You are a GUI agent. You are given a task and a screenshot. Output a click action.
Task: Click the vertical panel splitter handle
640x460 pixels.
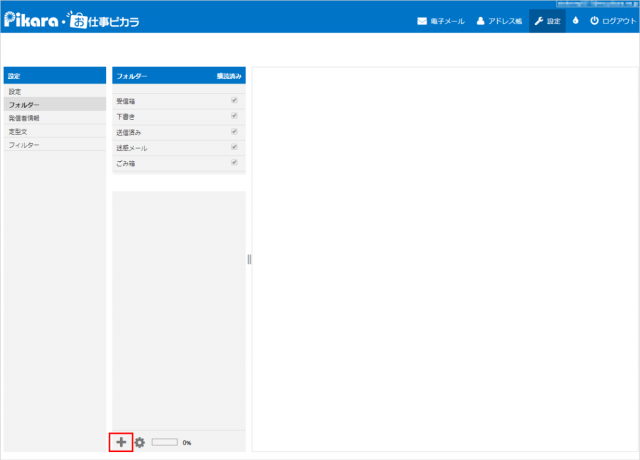(x=249, y=259)
